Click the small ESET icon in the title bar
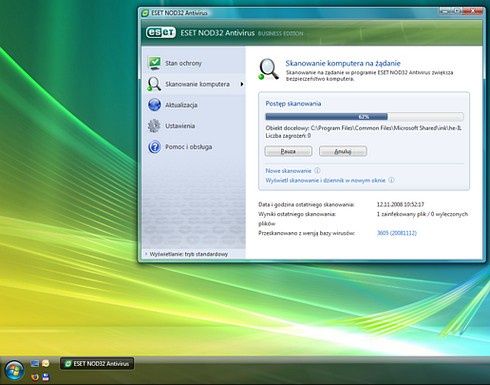 pyautogui.click(x=145, y=13)
